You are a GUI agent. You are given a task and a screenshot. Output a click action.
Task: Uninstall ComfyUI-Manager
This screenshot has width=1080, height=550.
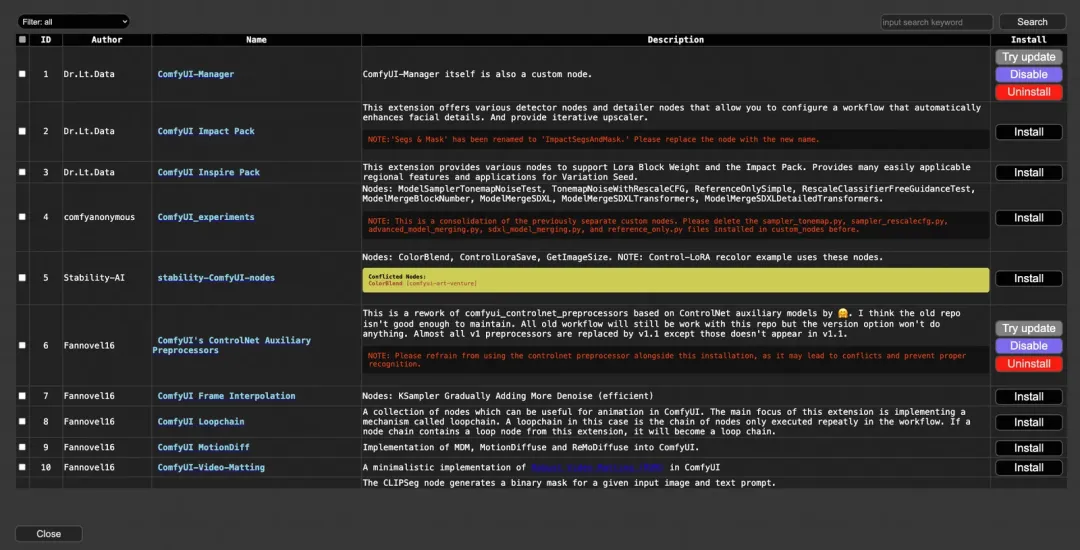1028,92
